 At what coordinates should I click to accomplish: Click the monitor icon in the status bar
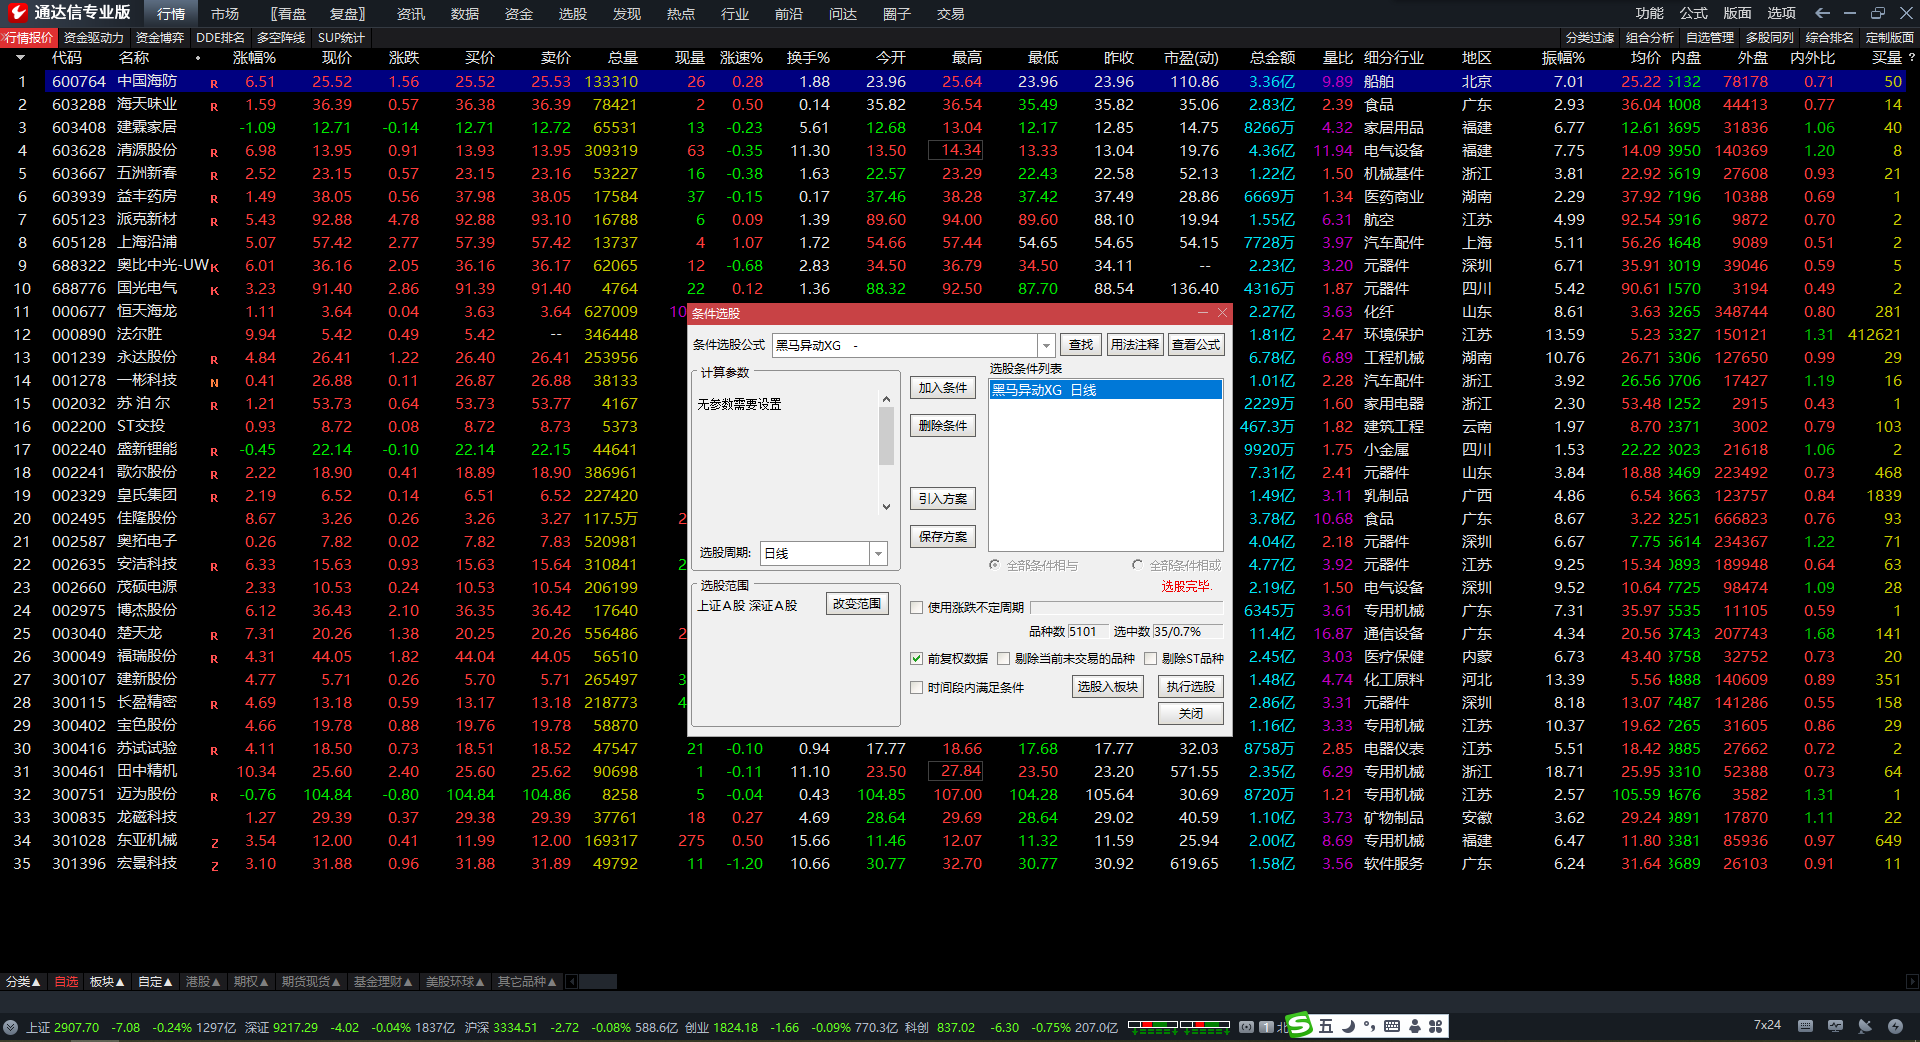[x=1835, y=1026]
